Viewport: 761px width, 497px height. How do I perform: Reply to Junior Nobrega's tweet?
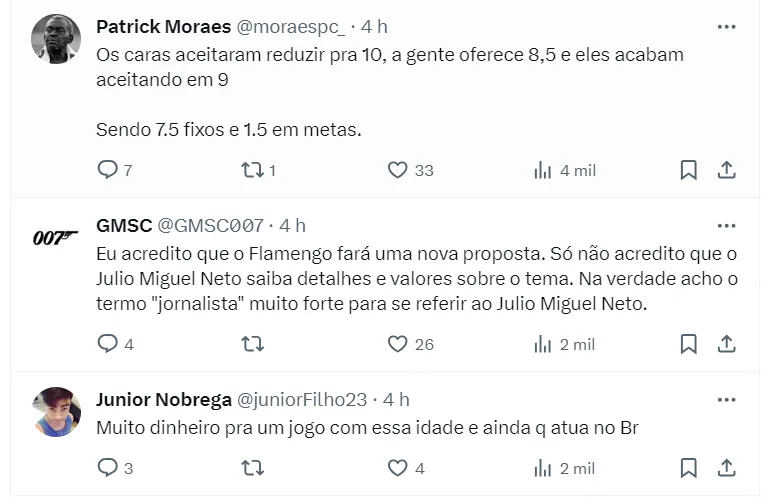[x=108, y=467]
